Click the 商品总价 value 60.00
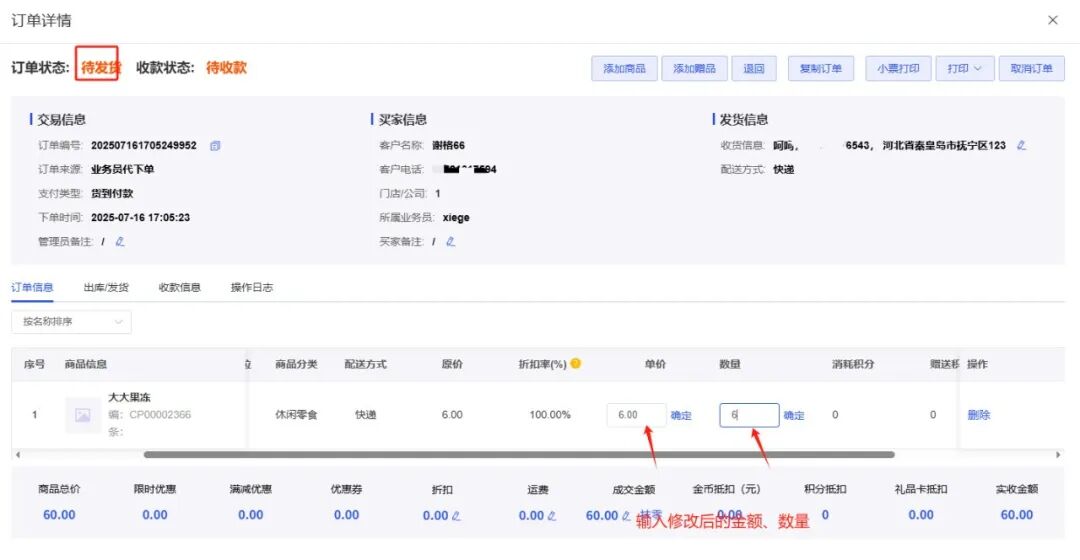The image size is (1080, 560). [59, 515]
